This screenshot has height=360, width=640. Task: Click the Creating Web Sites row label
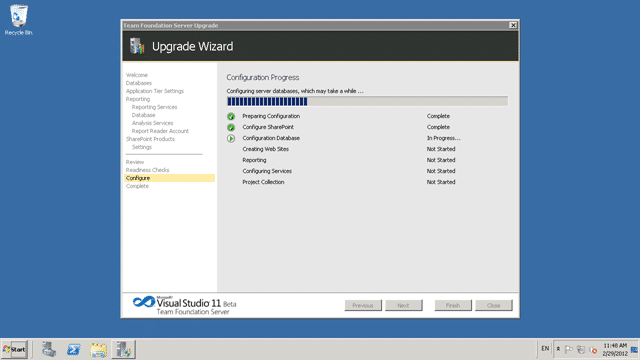tap(265, 149)
